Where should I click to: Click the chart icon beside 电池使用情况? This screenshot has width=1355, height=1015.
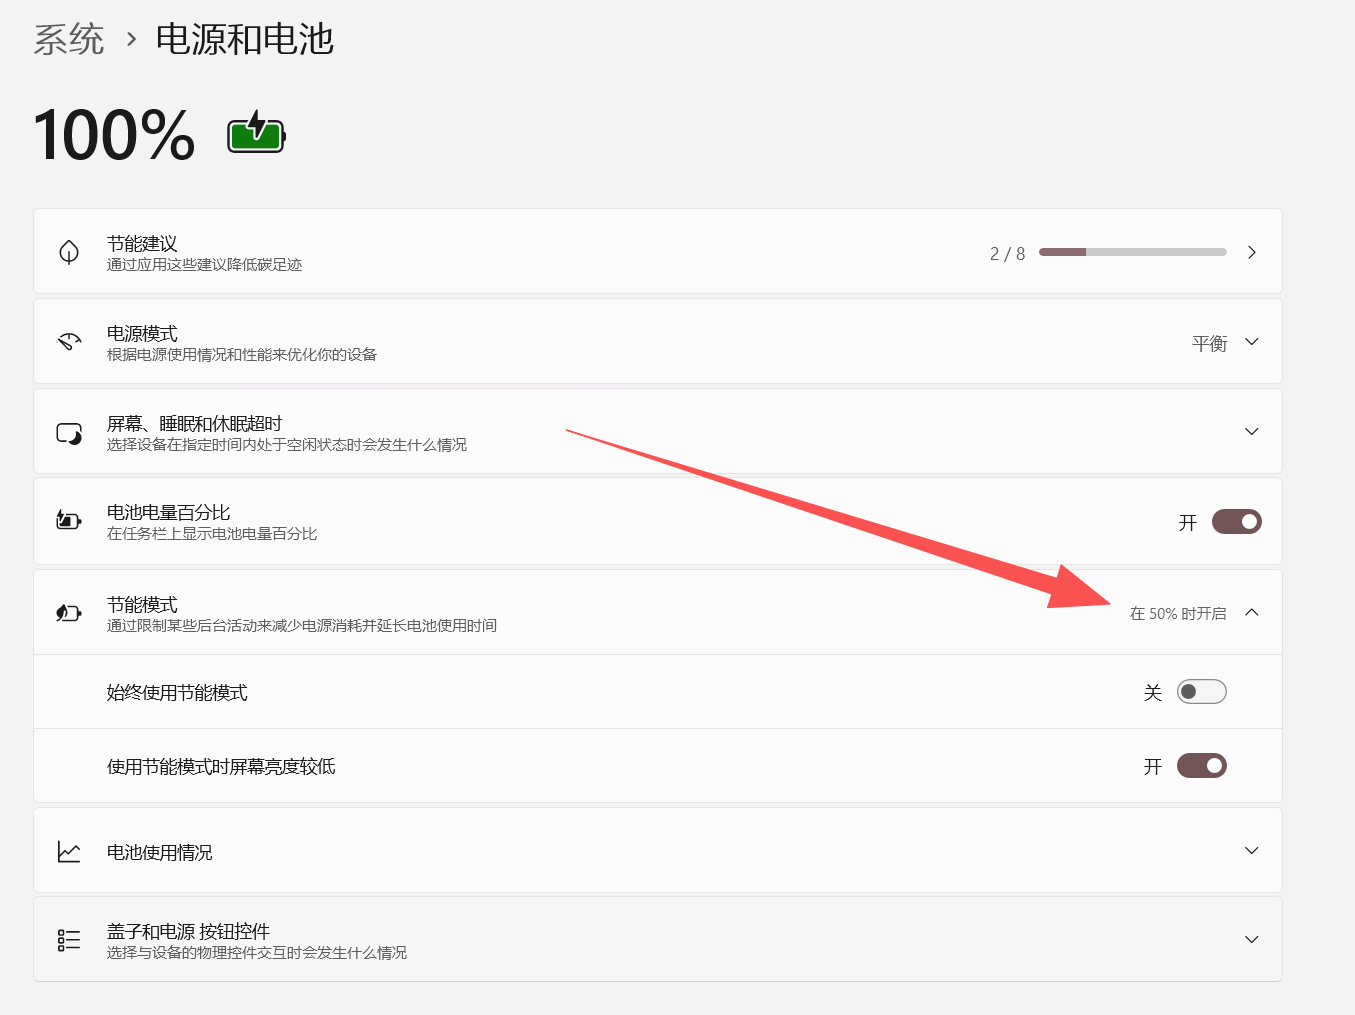pos(69,852)
